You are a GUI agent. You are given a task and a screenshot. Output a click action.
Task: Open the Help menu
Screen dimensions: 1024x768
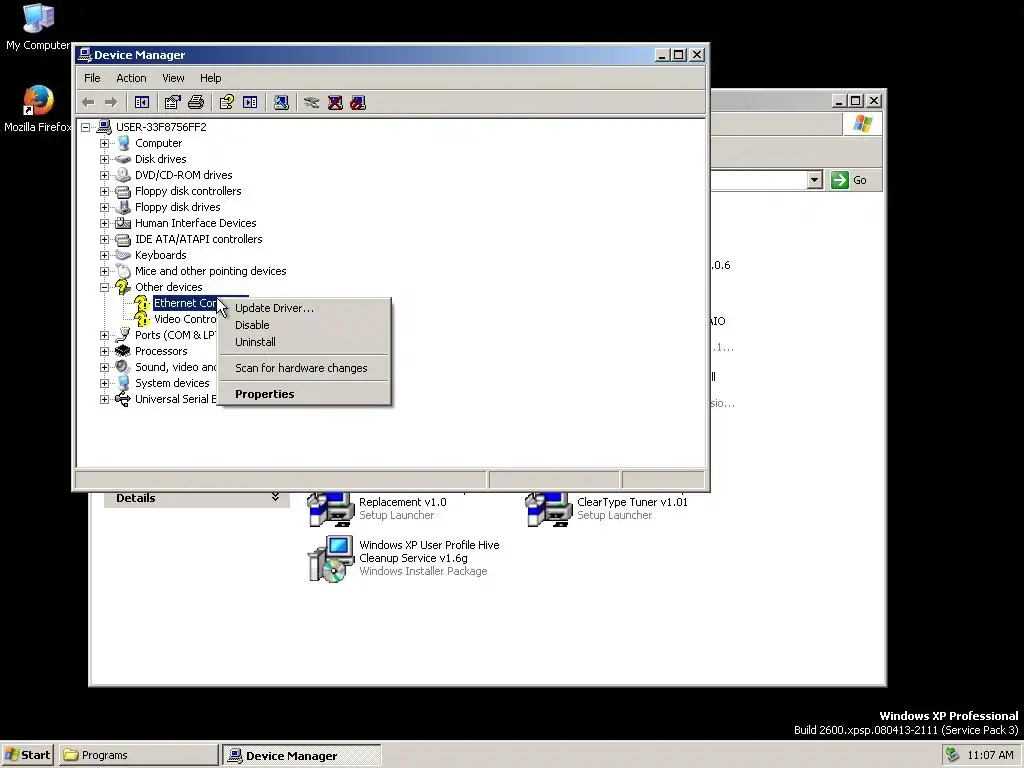[x=210, y=78]
